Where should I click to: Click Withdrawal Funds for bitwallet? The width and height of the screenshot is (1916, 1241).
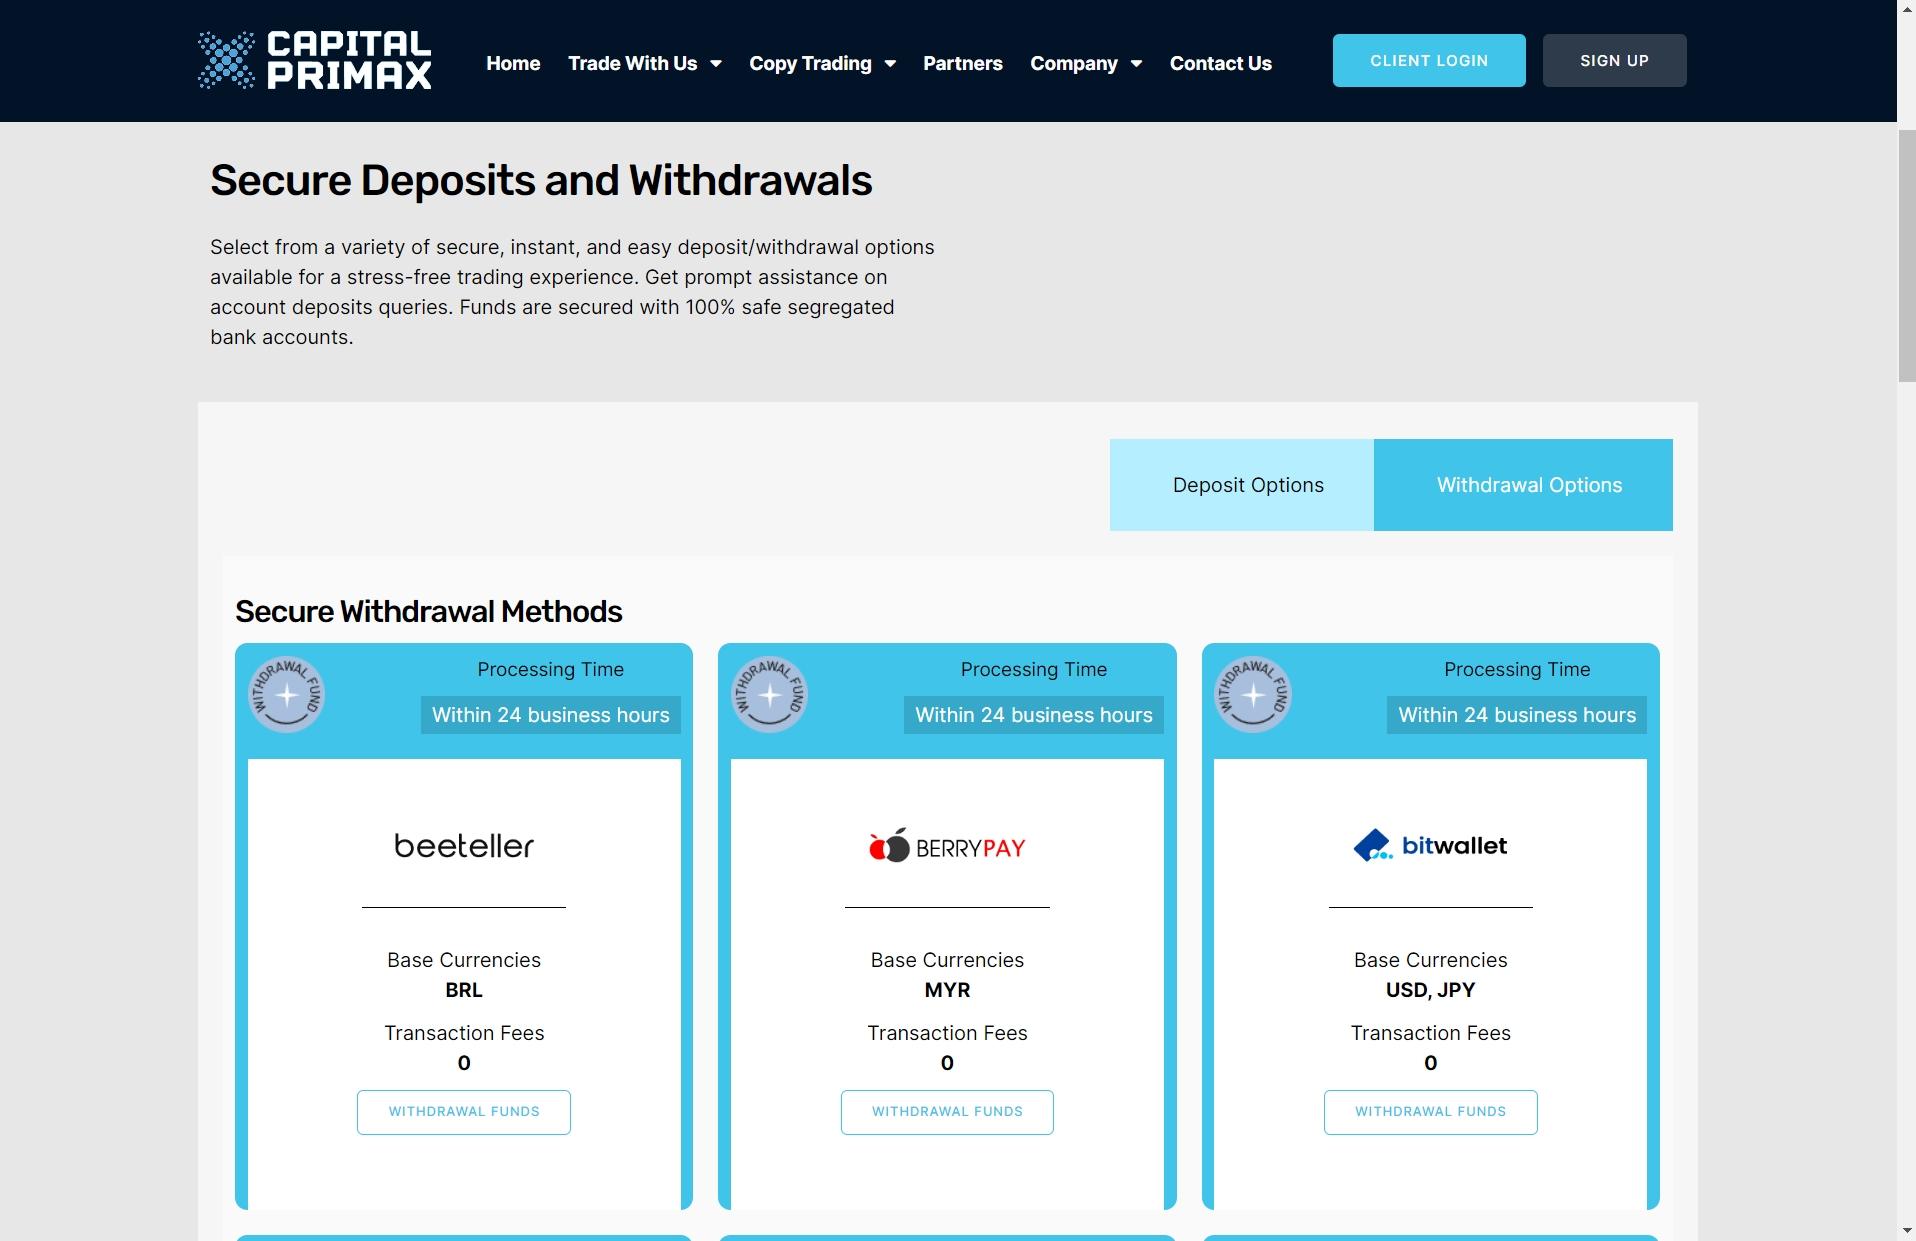(x=1430, y=1112)
